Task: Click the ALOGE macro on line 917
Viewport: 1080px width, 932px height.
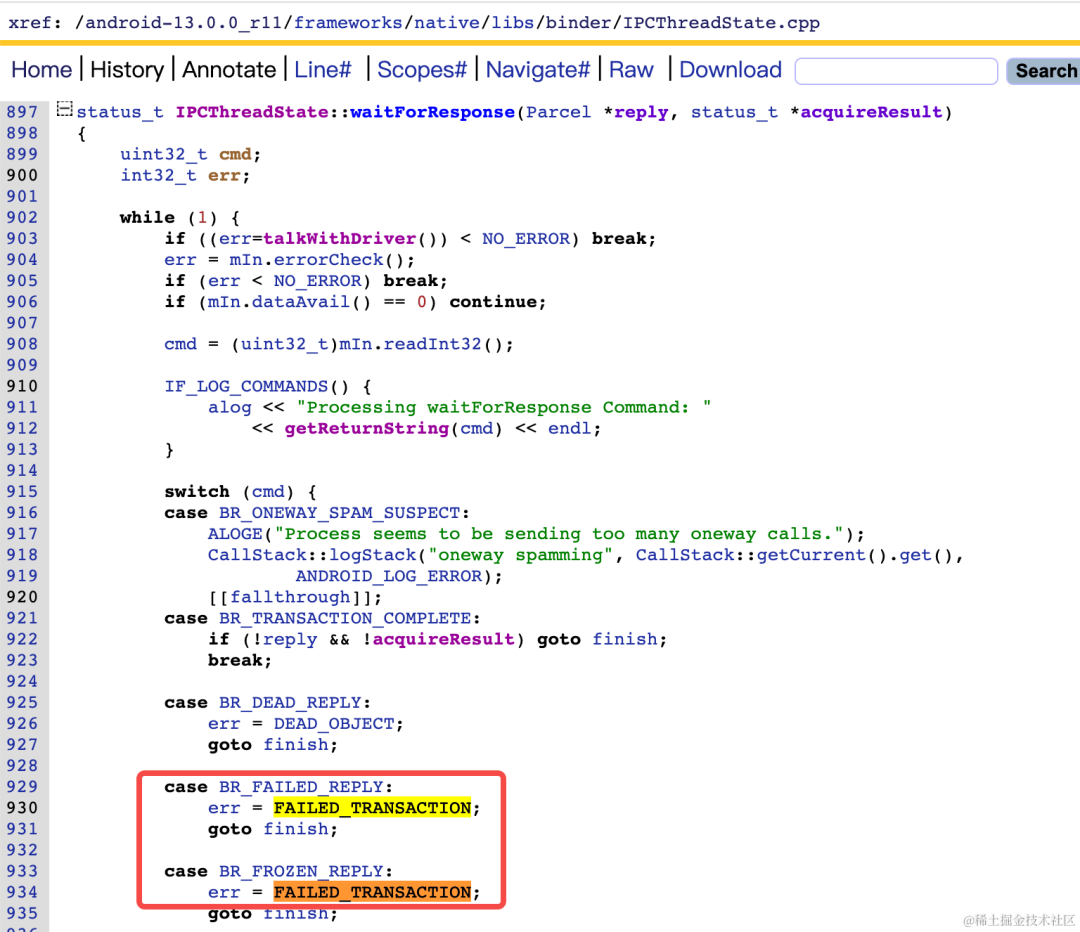Action: click(x=236, y=534)
